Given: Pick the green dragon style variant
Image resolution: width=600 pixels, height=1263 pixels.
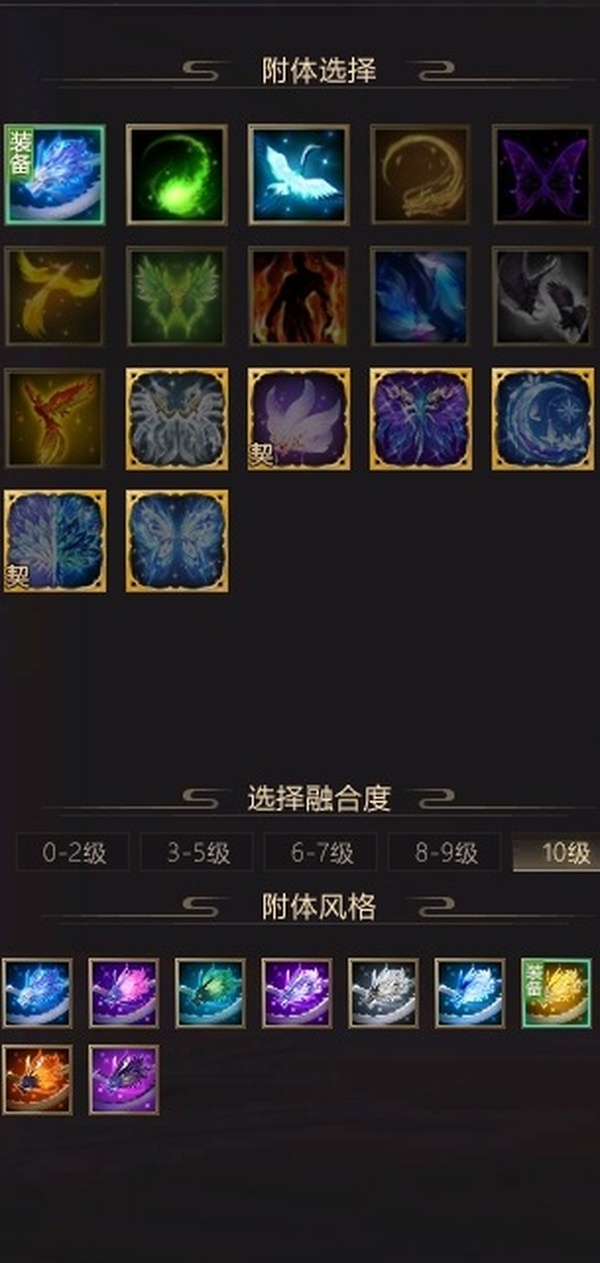Looking at the screenshot, I should tap(210, 993).
